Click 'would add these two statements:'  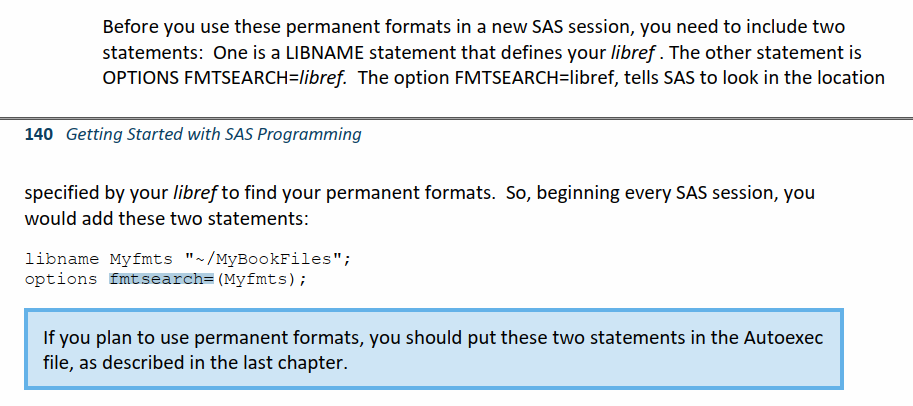[x=166, y=217]
